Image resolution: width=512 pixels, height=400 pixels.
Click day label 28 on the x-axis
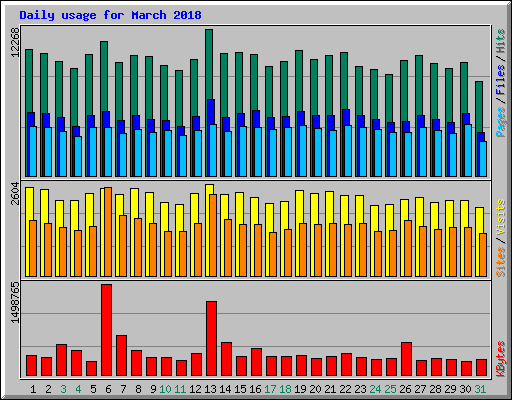435,389
